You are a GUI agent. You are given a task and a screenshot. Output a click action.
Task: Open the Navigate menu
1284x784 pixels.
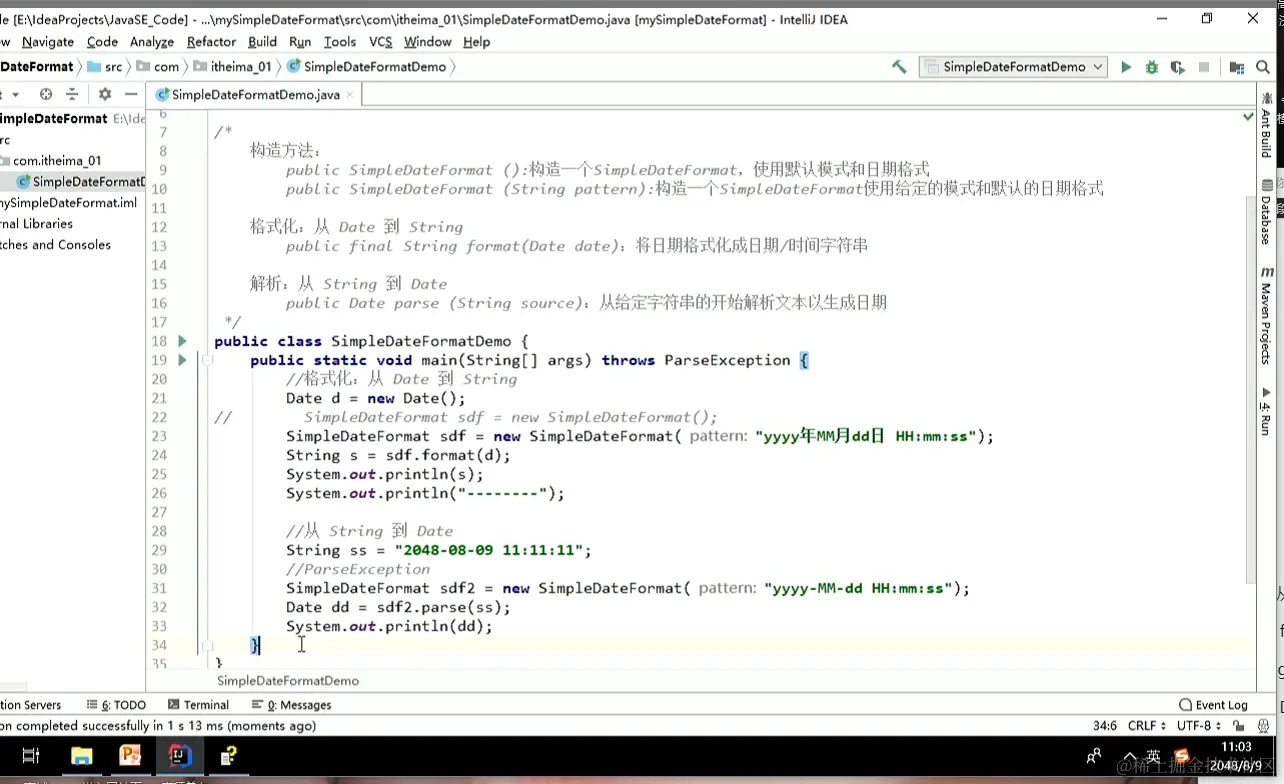48,41
